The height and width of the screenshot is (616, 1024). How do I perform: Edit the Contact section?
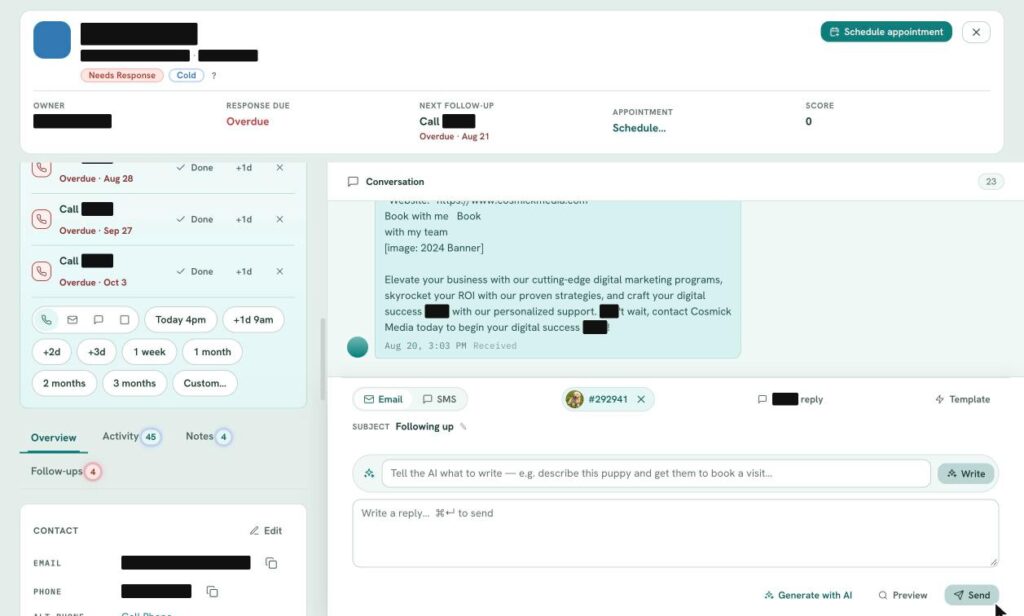[x=266, y=530]
